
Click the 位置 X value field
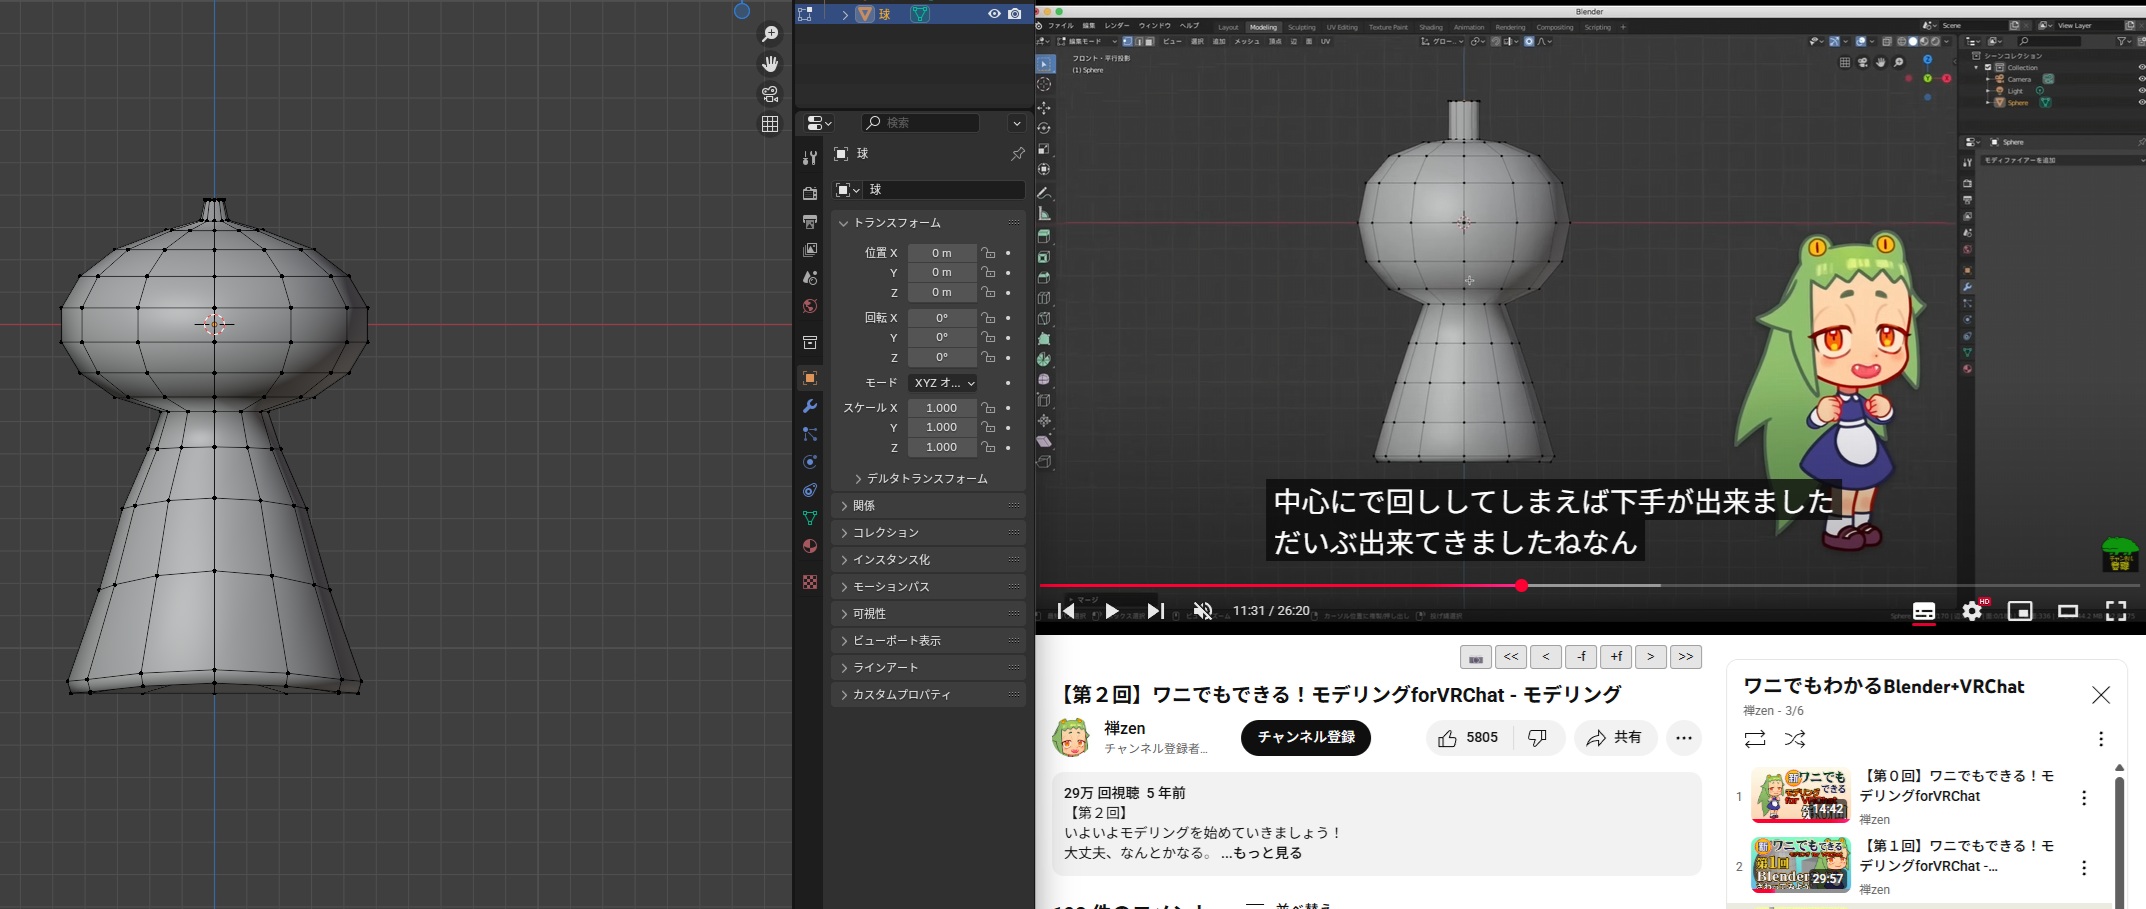942,253
